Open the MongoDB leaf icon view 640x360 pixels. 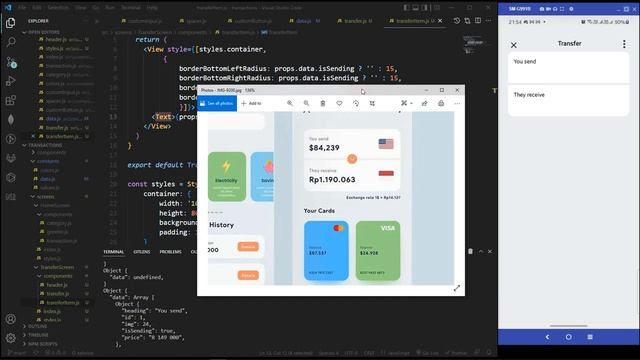pos(11,119)
